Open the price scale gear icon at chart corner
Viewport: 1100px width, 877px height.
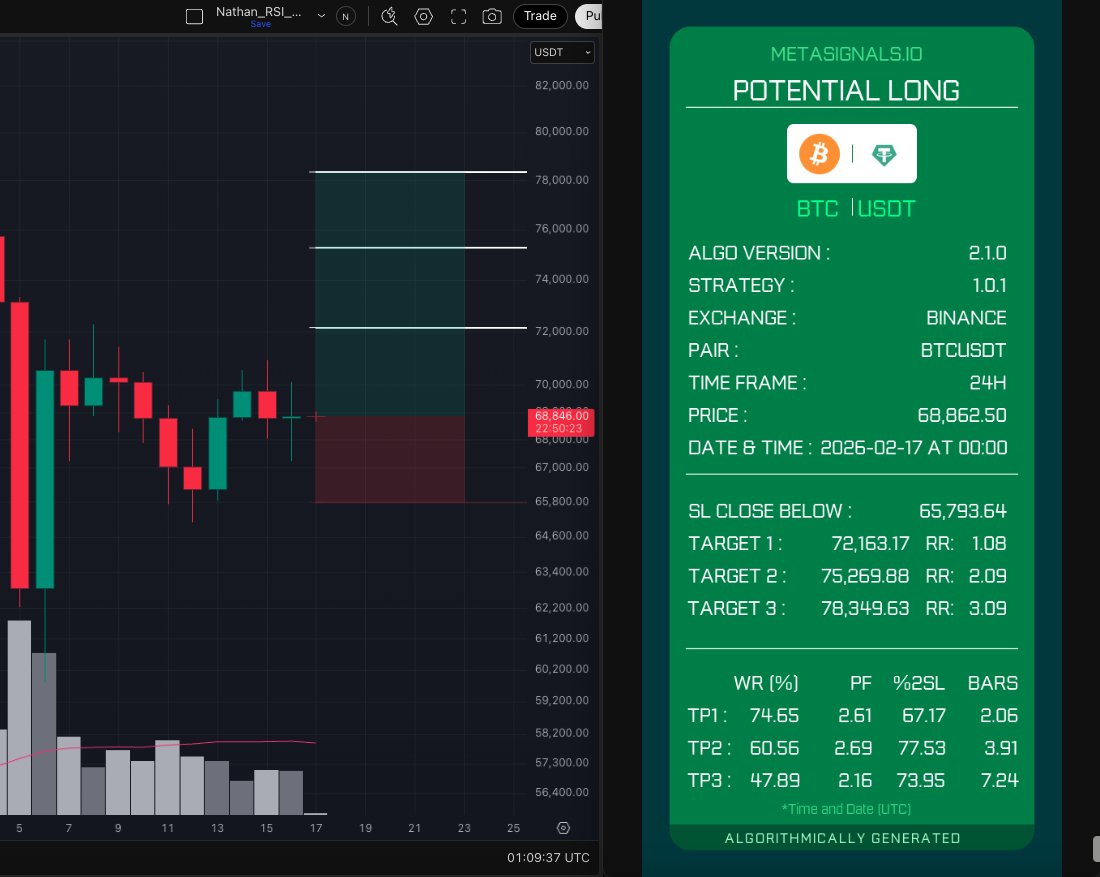click(x=563, y=828)
